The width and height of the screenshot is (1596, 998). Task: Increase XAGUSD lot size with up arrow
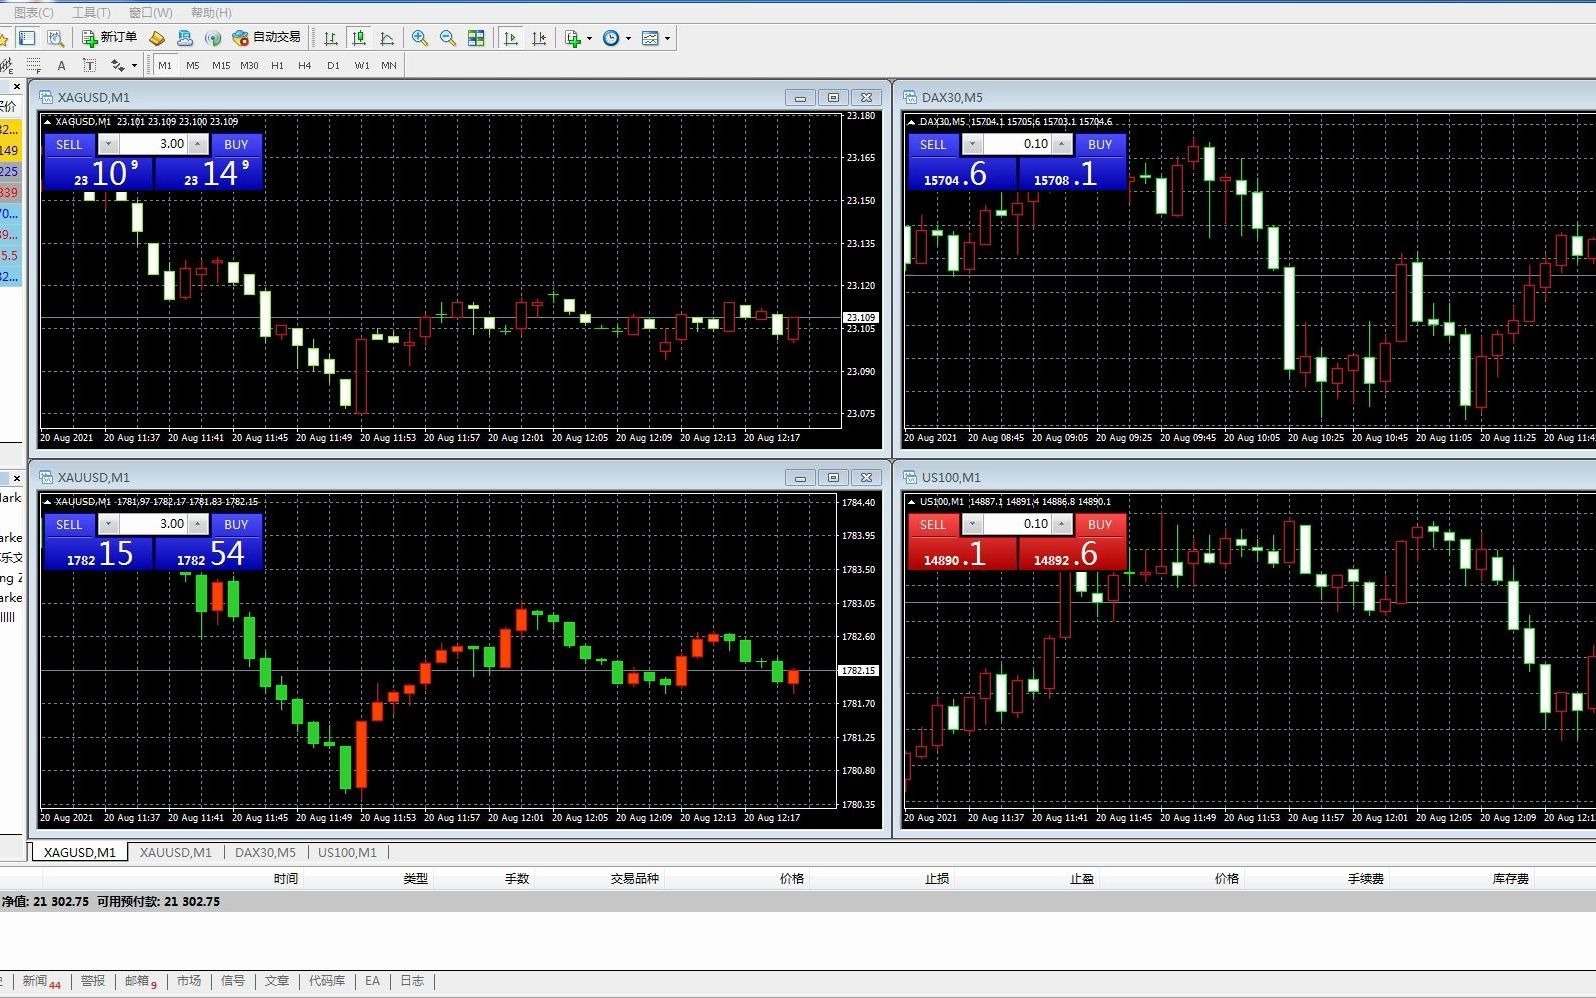tap(198, 144)
